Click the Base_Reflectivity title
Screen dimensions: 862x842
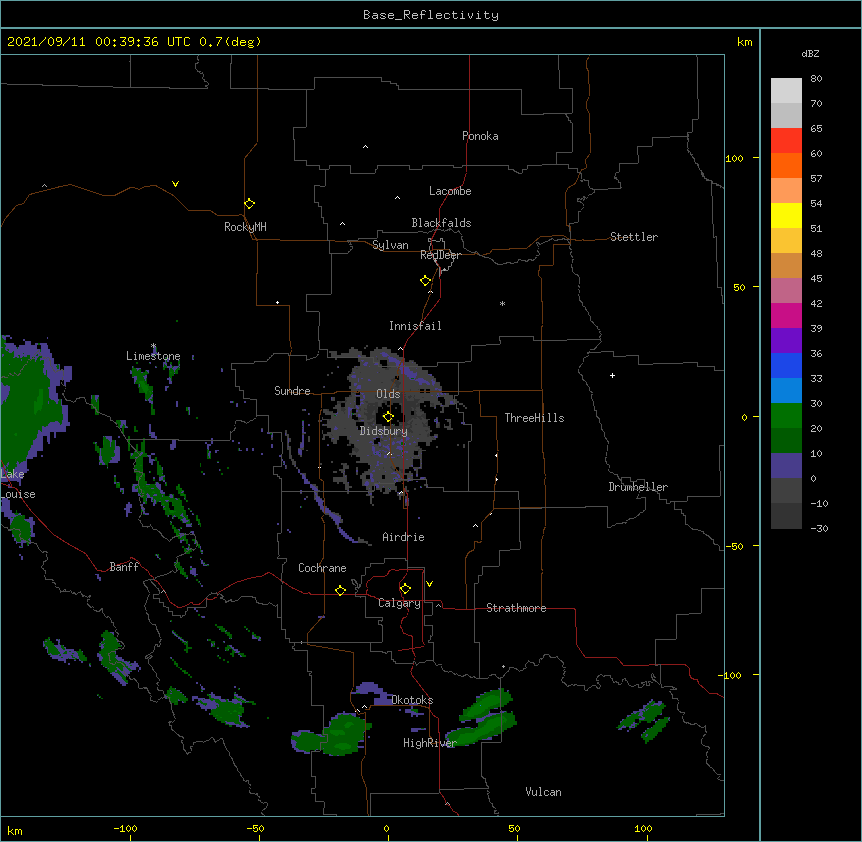431,15
